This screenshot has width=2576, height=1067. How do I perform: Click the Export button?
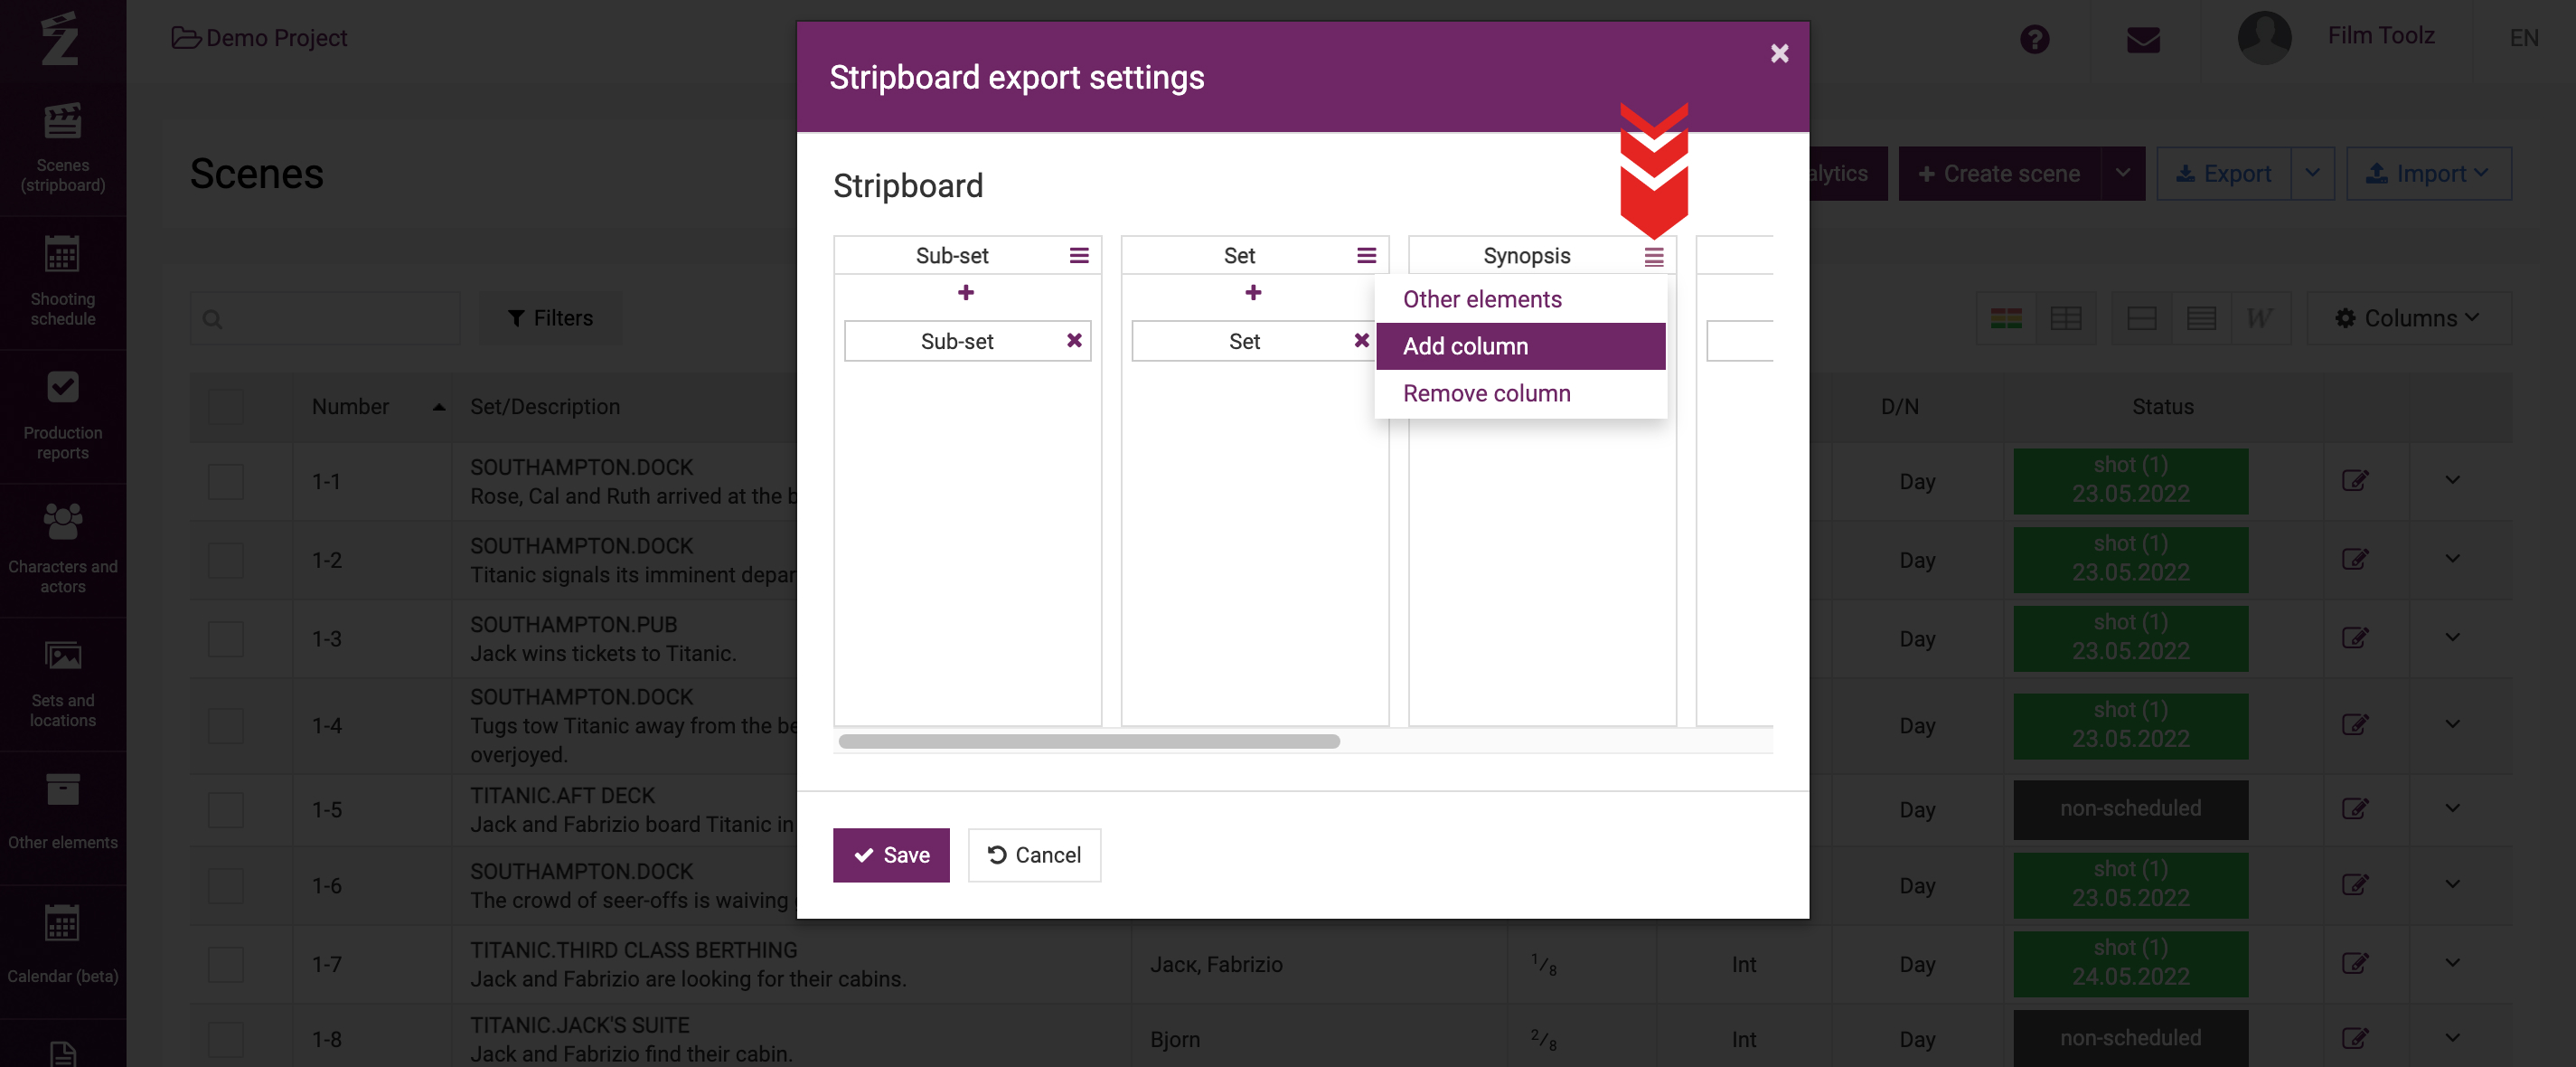pyautogui.click(x=2224, y=173)
